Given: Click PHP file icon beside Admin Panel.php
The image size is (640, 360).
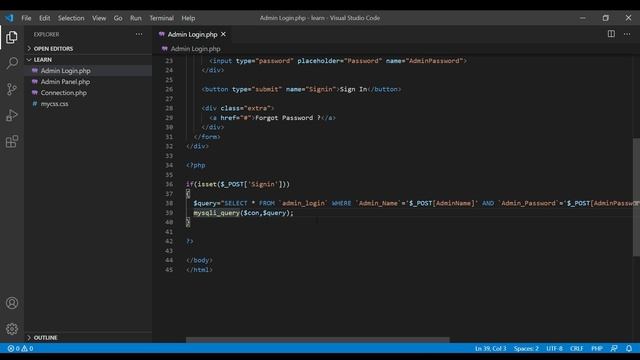Looking at the screenshot, I should click(35, 82).
